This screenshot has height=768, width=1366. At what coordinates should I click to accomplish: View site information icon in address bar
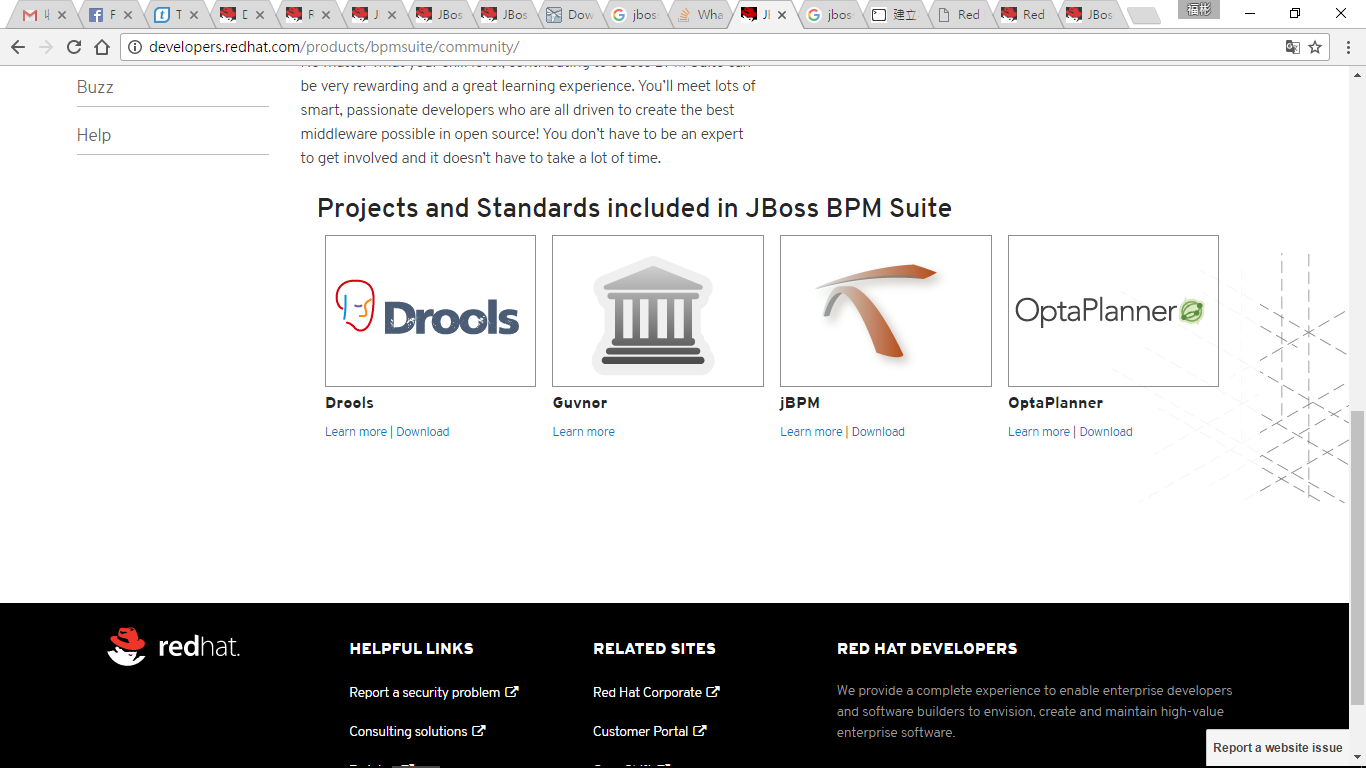tap(135, 47)
